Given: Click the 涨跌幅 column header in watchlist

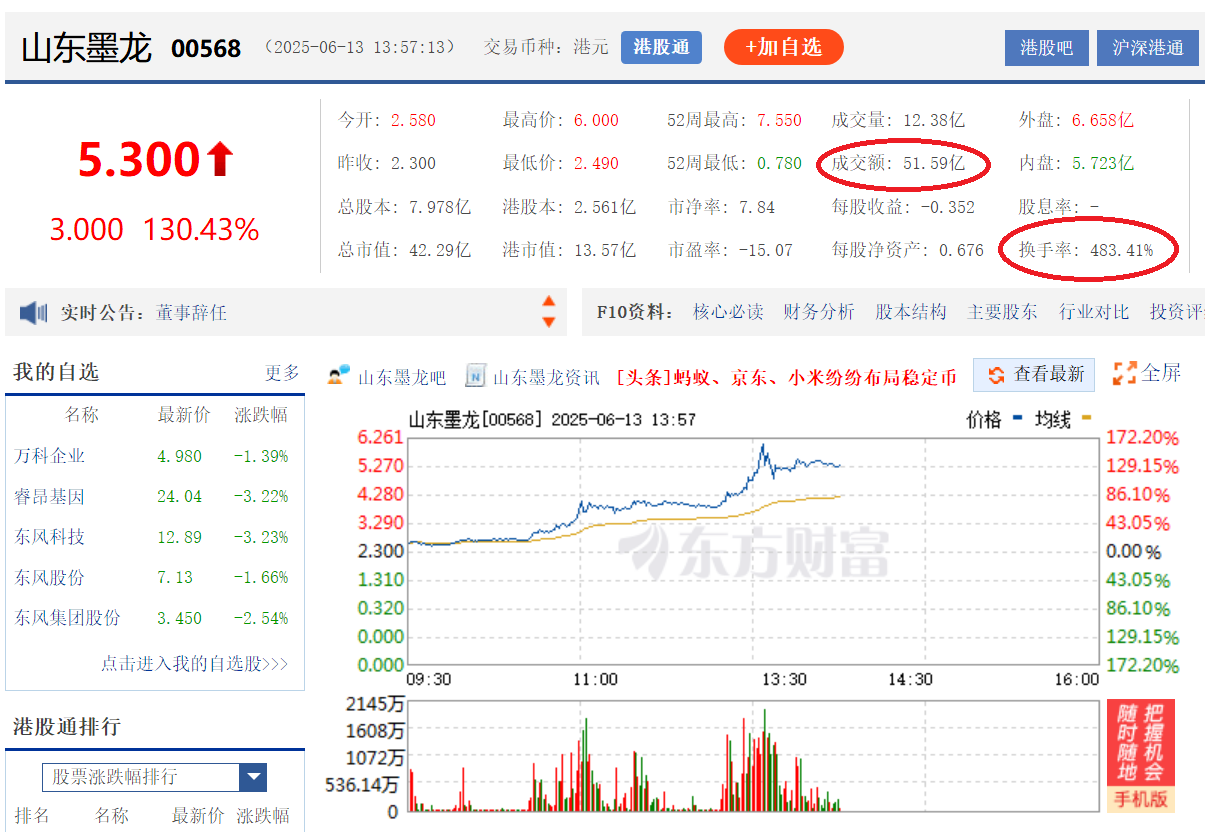Looking at the screenshot, I should pos(261,415).
